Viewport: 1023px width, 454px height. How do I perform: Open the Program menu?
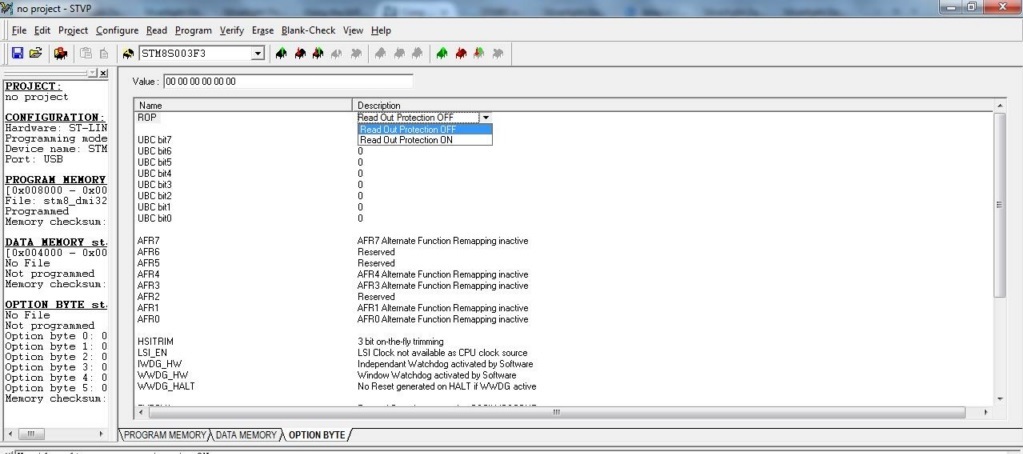pyautogui.click(x=193, y=30)
